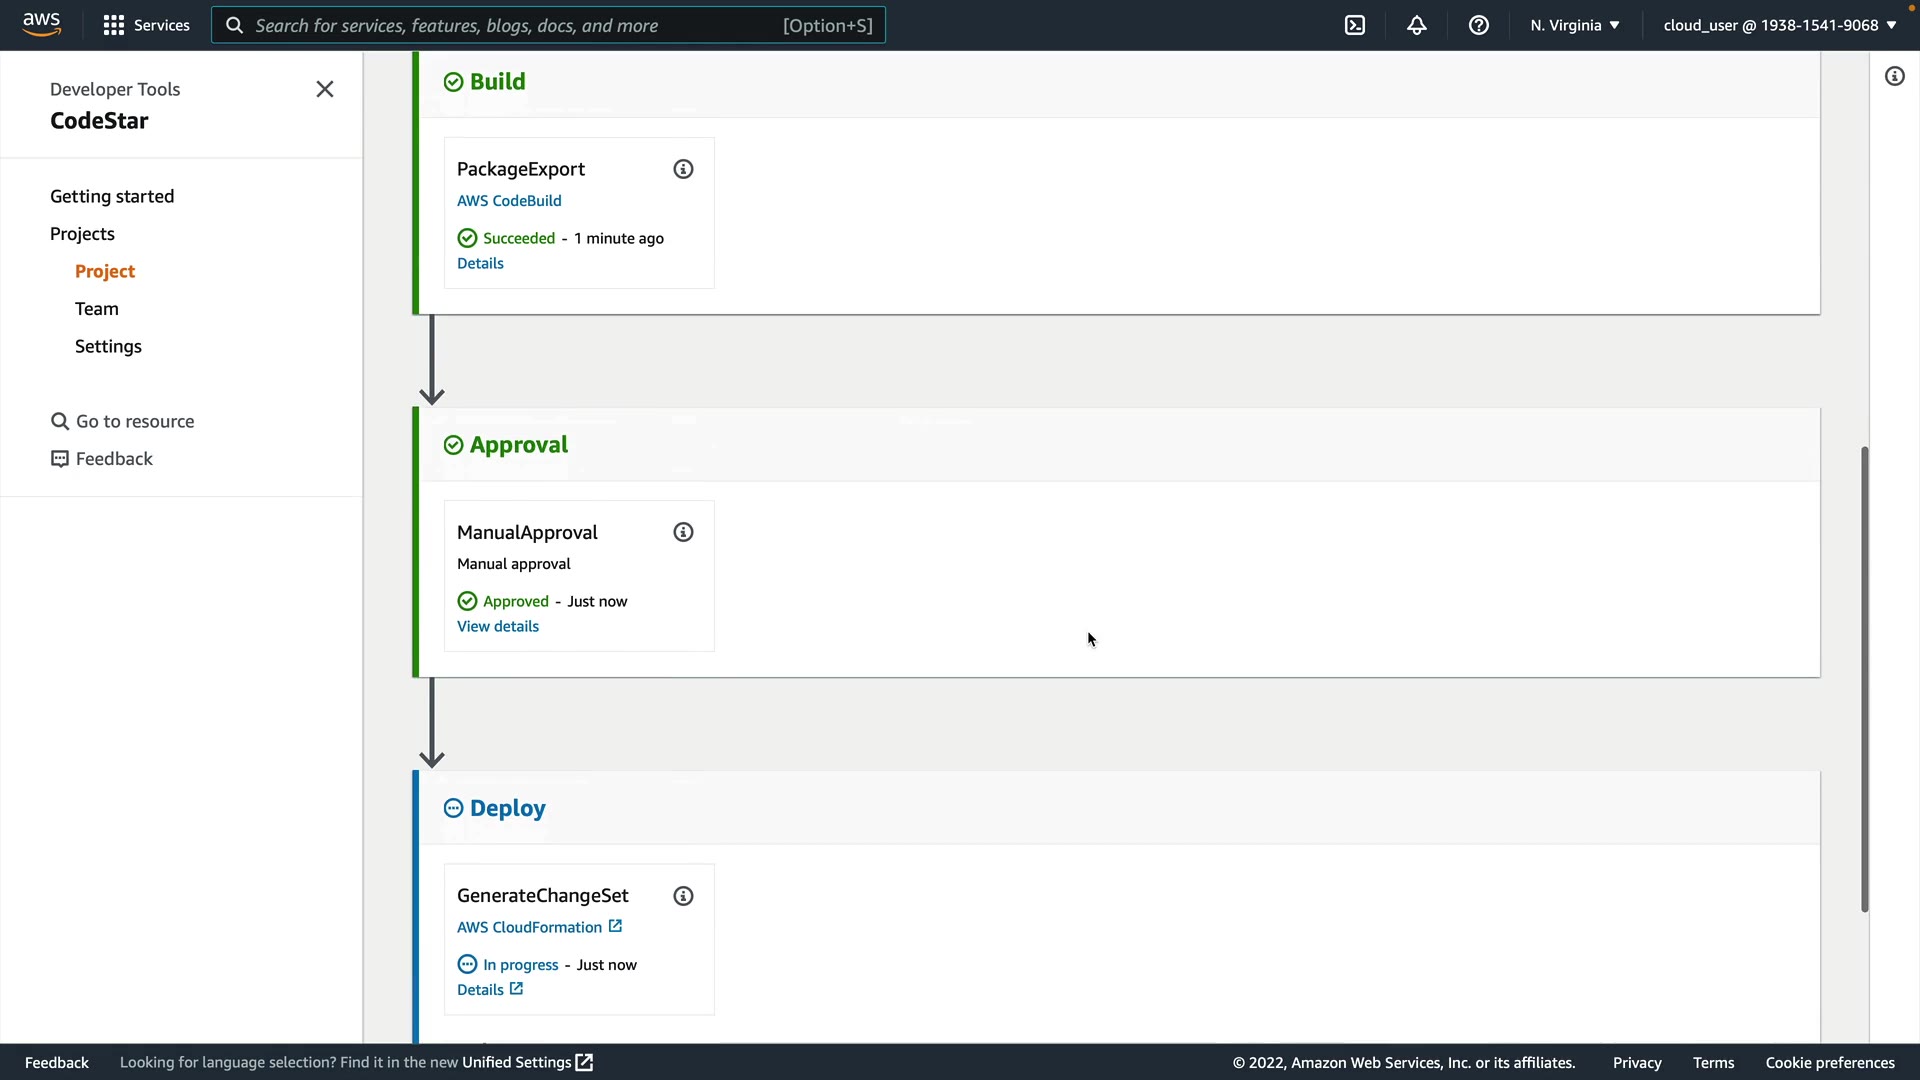Open the AWS CloudShell icon
1920x1080 pixels.
point(1355,25)
